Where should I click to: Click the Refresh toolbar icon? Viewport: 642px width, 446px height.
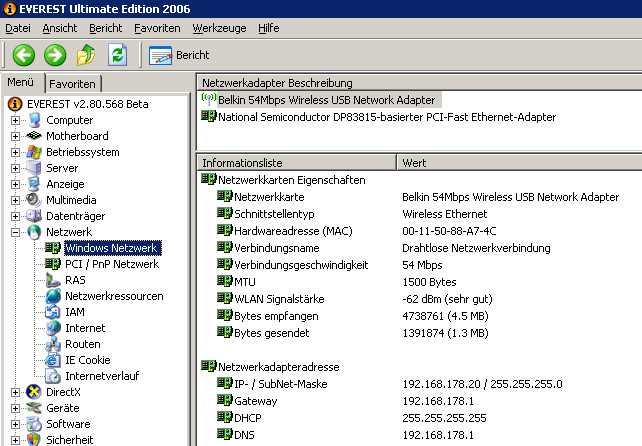tap(118, 55)
